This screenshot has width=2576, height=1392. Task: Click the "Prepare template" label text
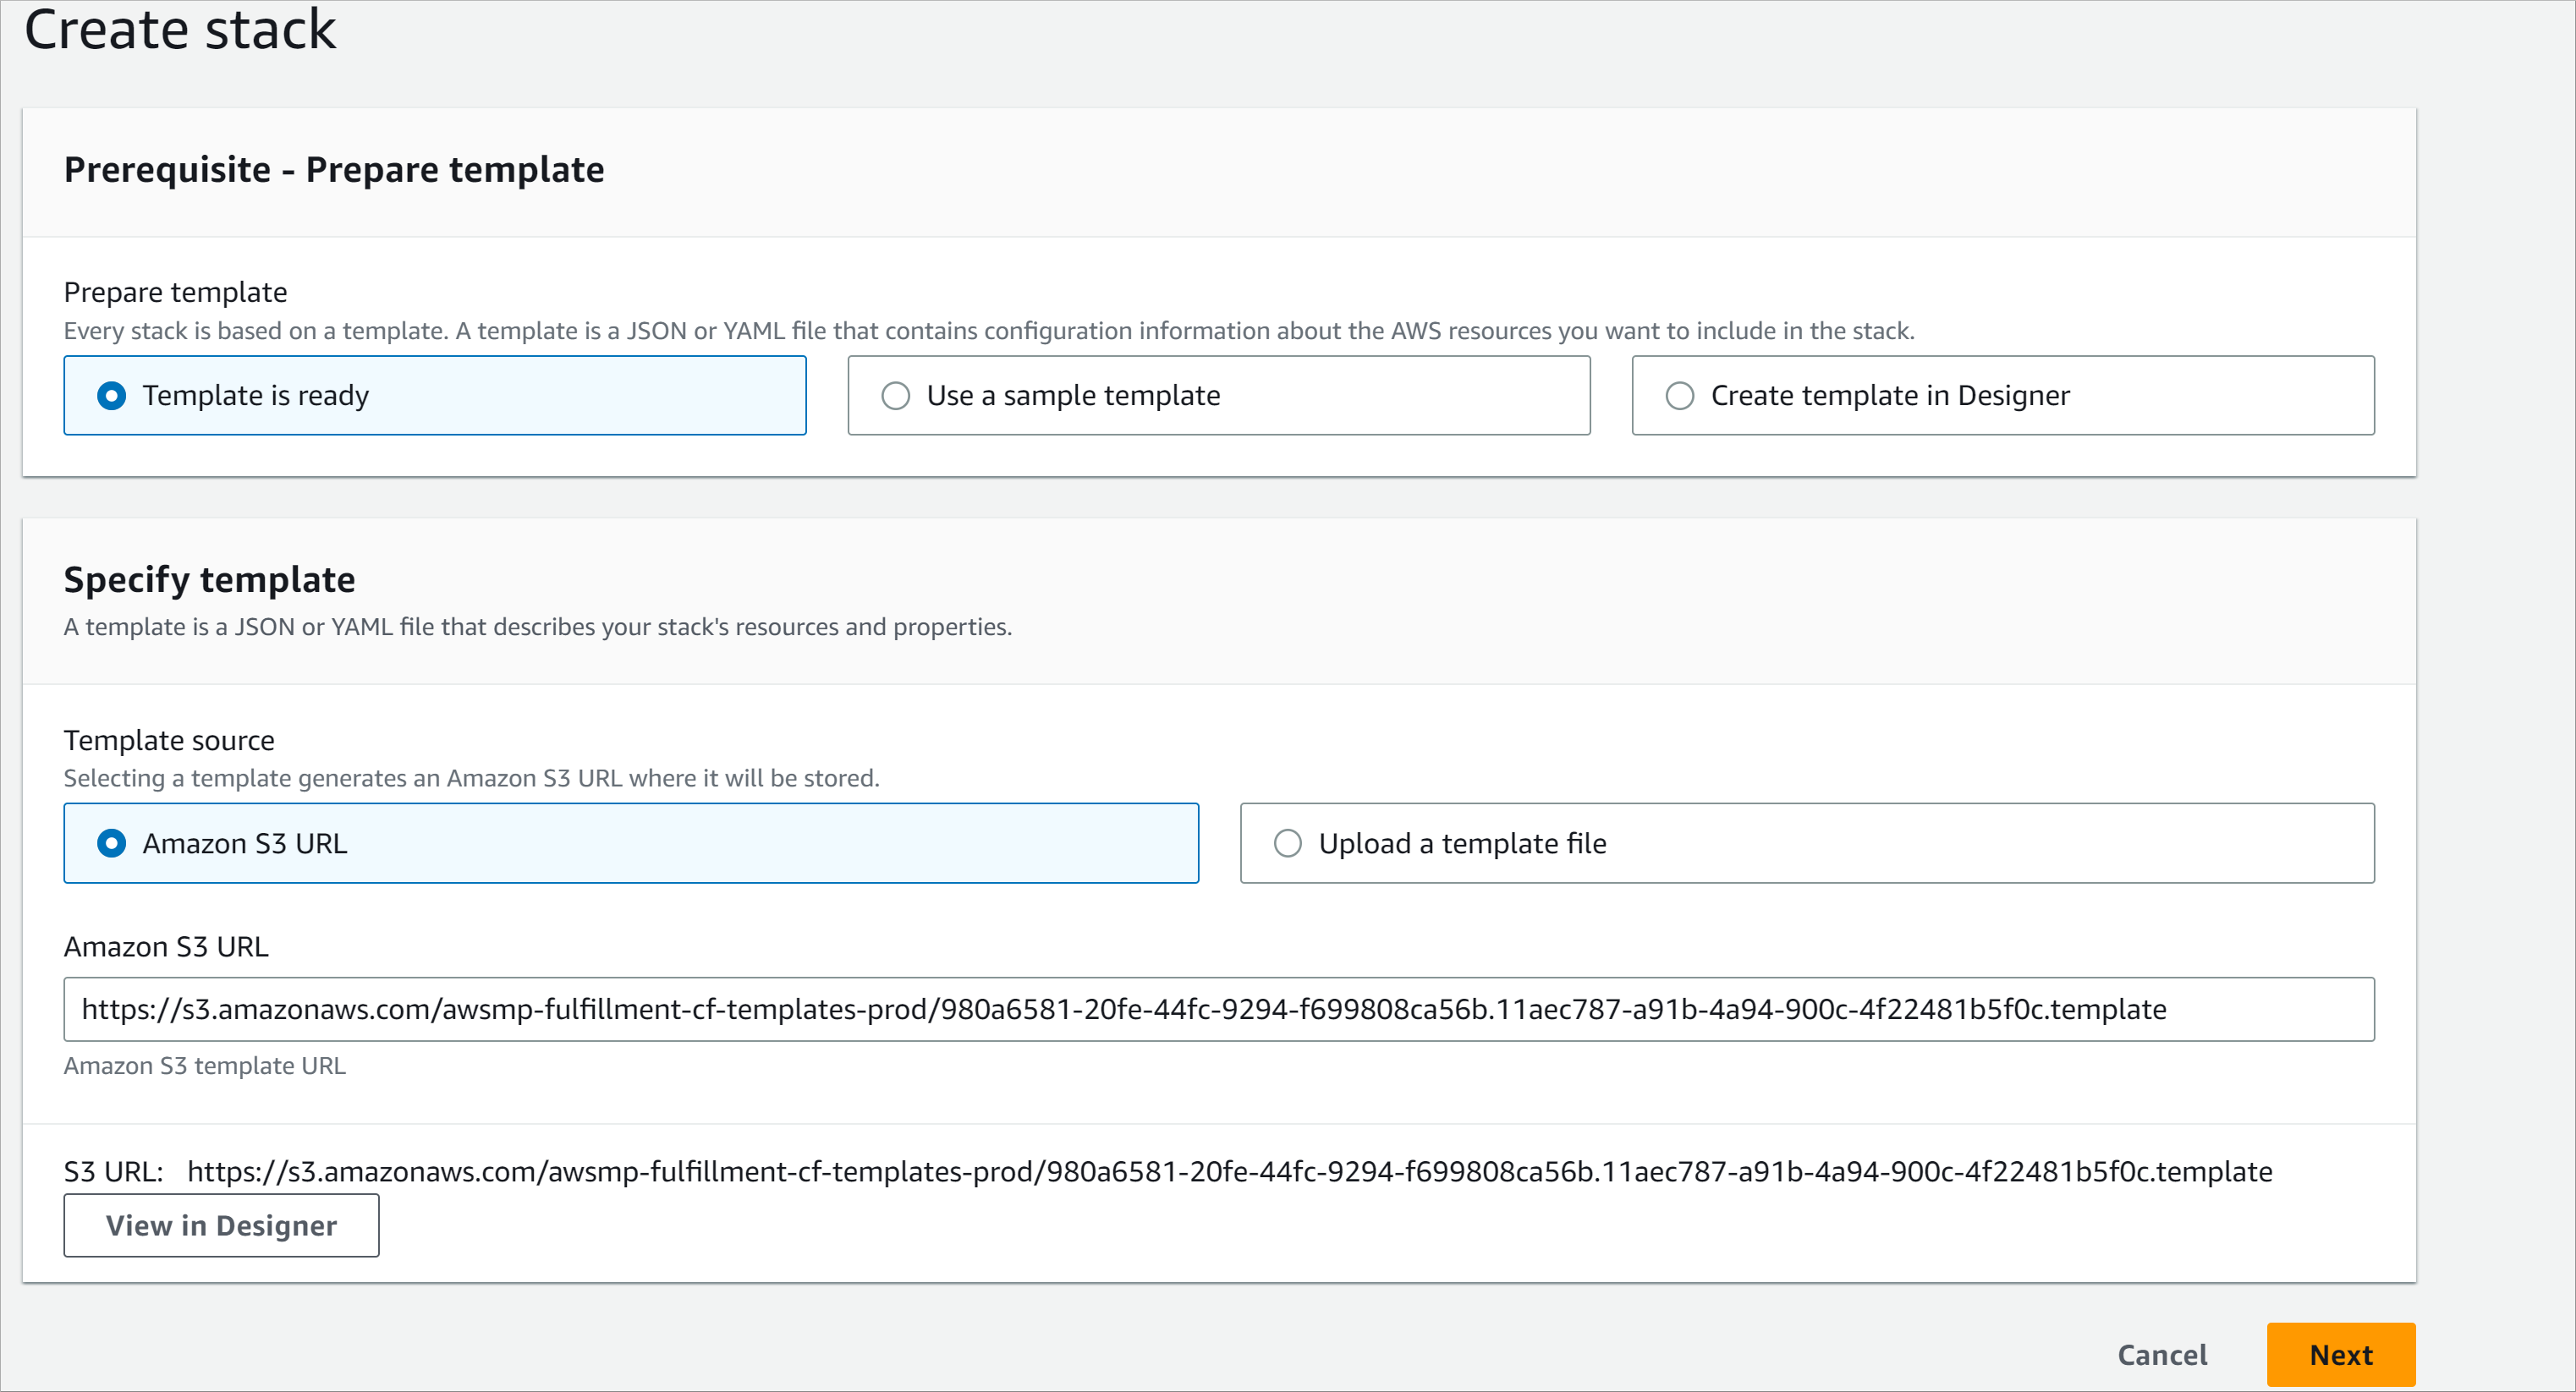point(175,291)
